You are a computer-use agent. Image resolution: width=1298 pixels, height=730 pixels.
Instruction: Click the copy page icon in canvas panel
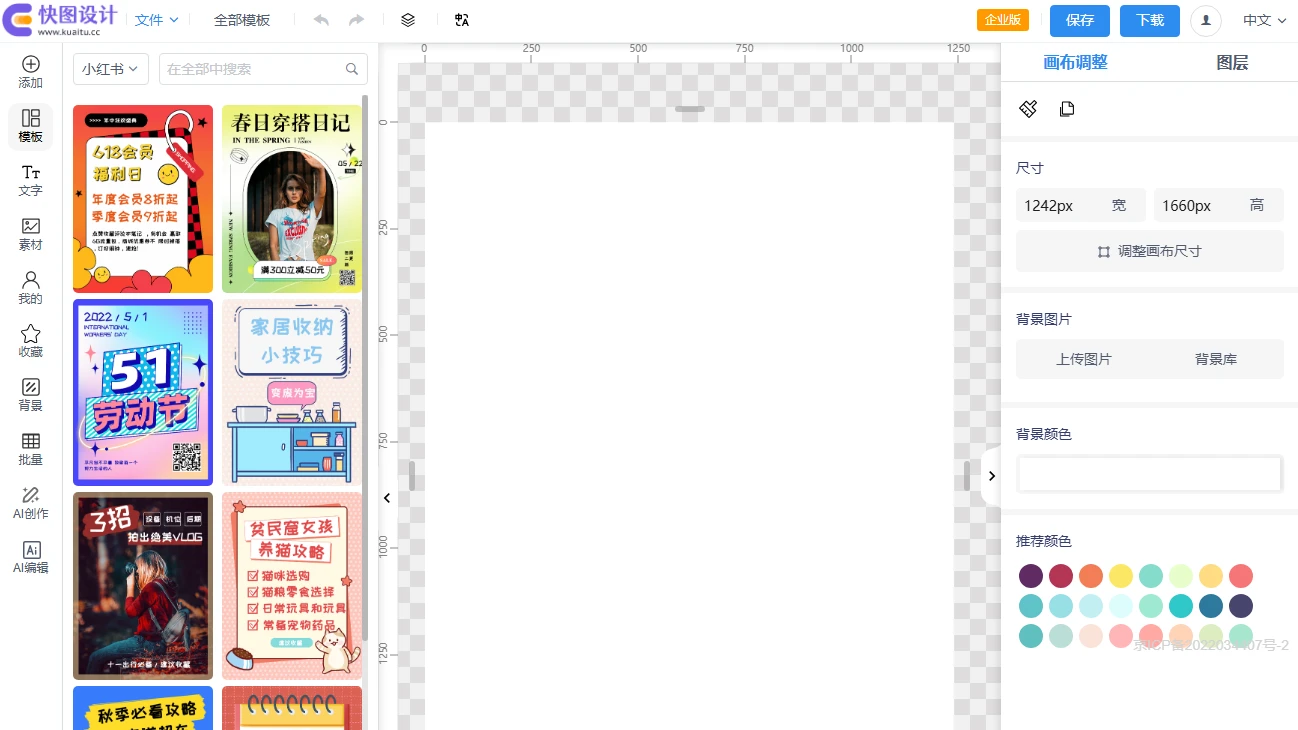[x=1067, y=109]
